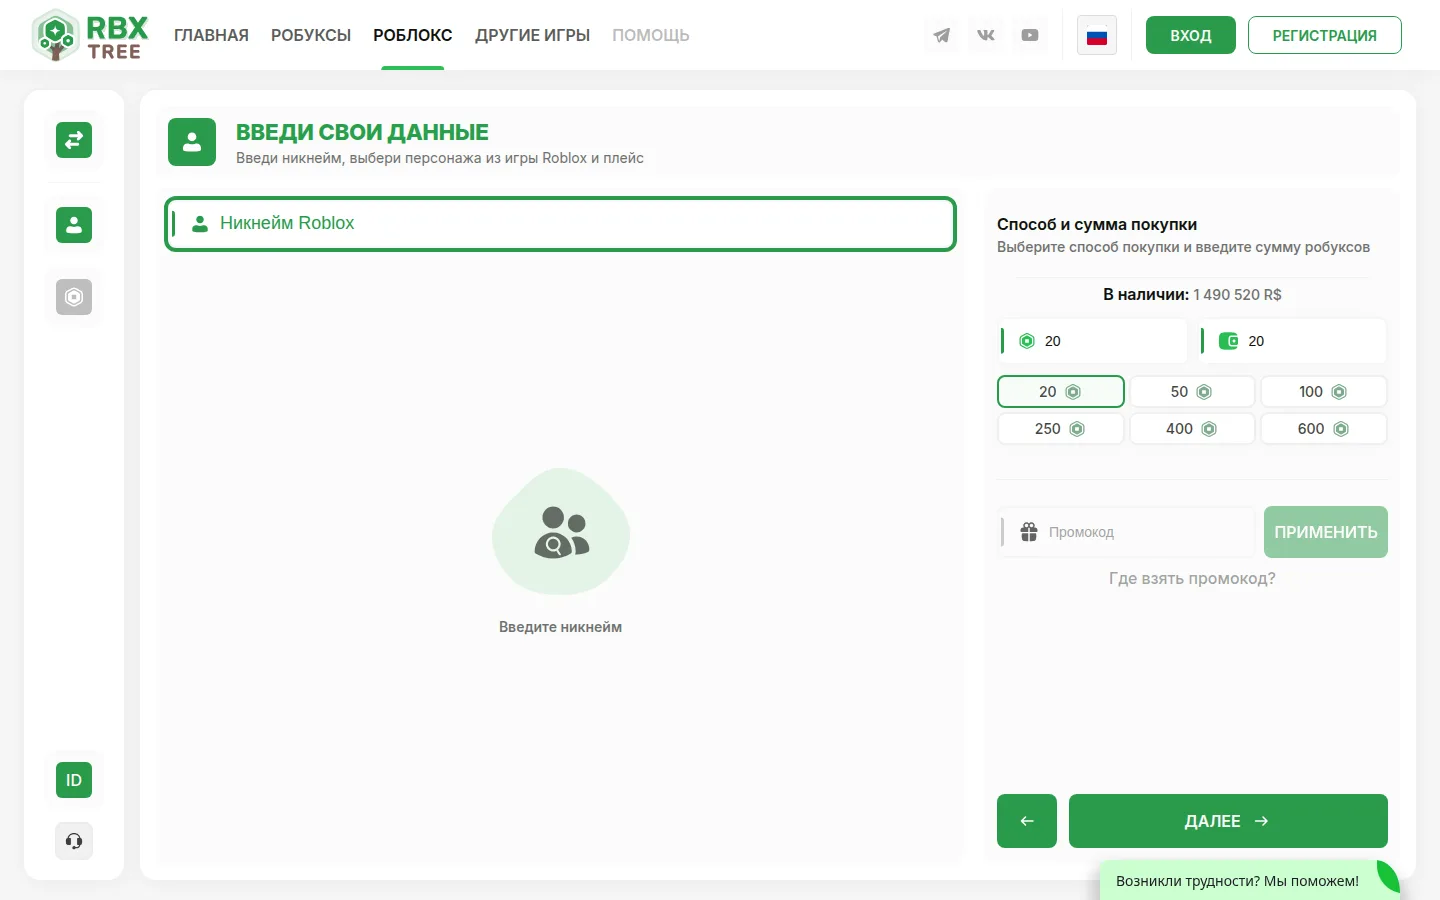Image resolution: width=1440 pixels, height=900 pixels.
Task: Select the 600 Robux preset
Action: pyautogui.click(x=1324, y=429)
